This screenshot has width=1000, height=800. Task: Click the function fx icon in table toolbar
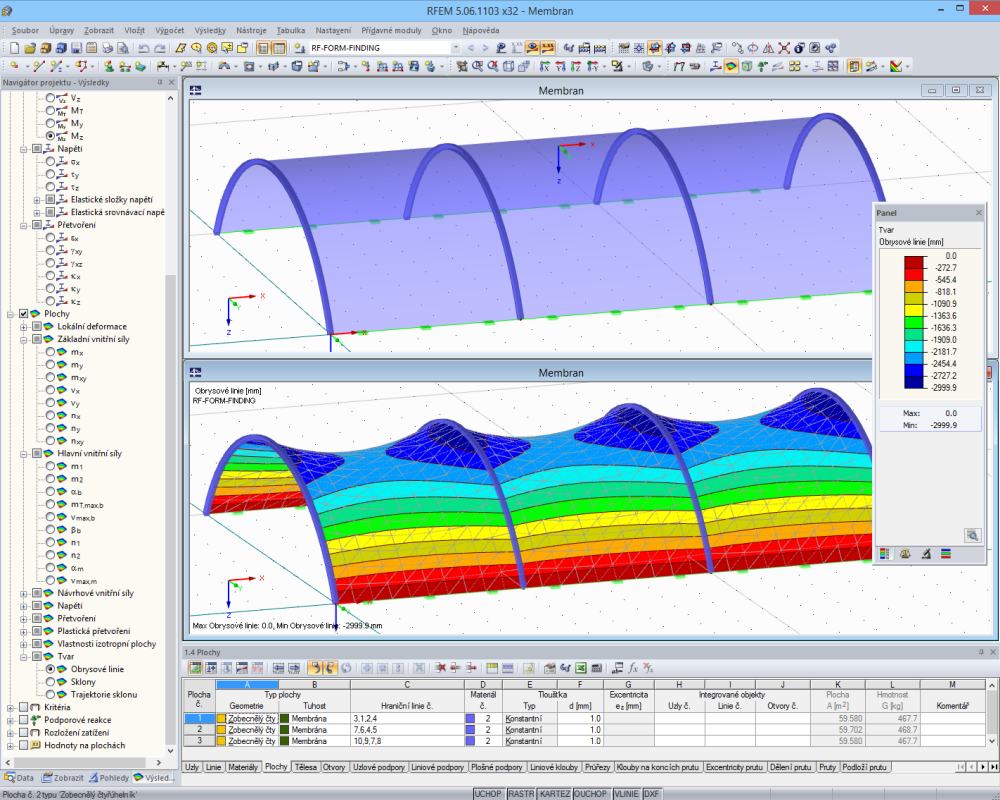click(633, 668)
